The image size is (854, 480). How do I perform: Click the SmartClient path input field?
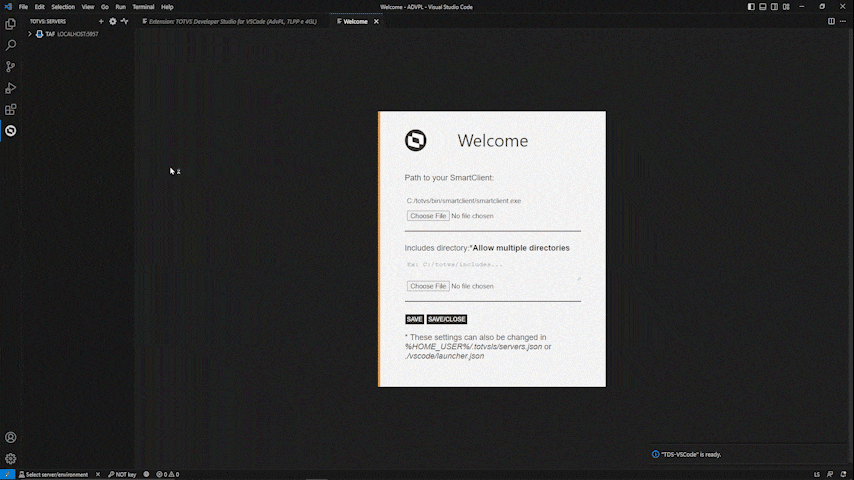coord(492,200)
